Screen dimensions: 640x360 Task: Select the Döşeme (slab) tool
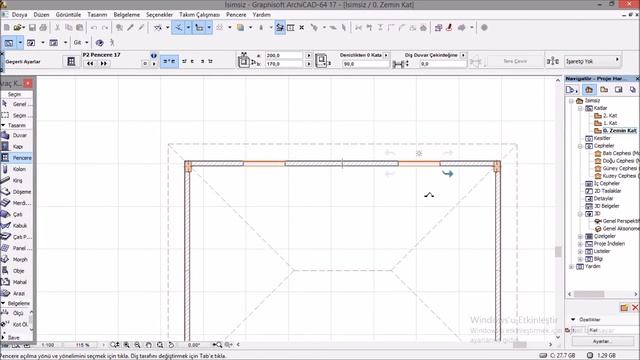point(16,191)
